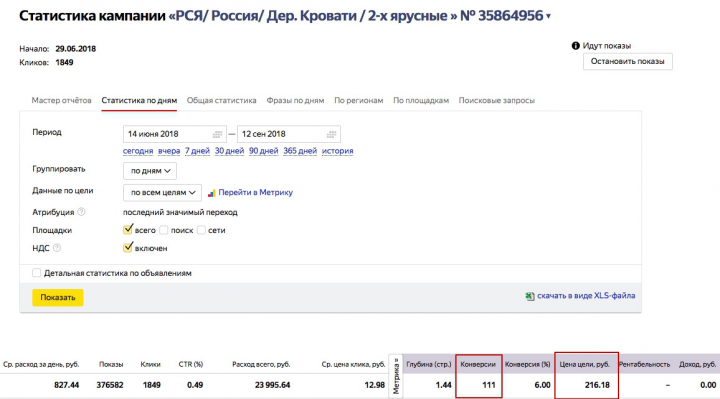
Task: Click help icon next to НДС
Action: pyautogui.click(x=56, y=248)
